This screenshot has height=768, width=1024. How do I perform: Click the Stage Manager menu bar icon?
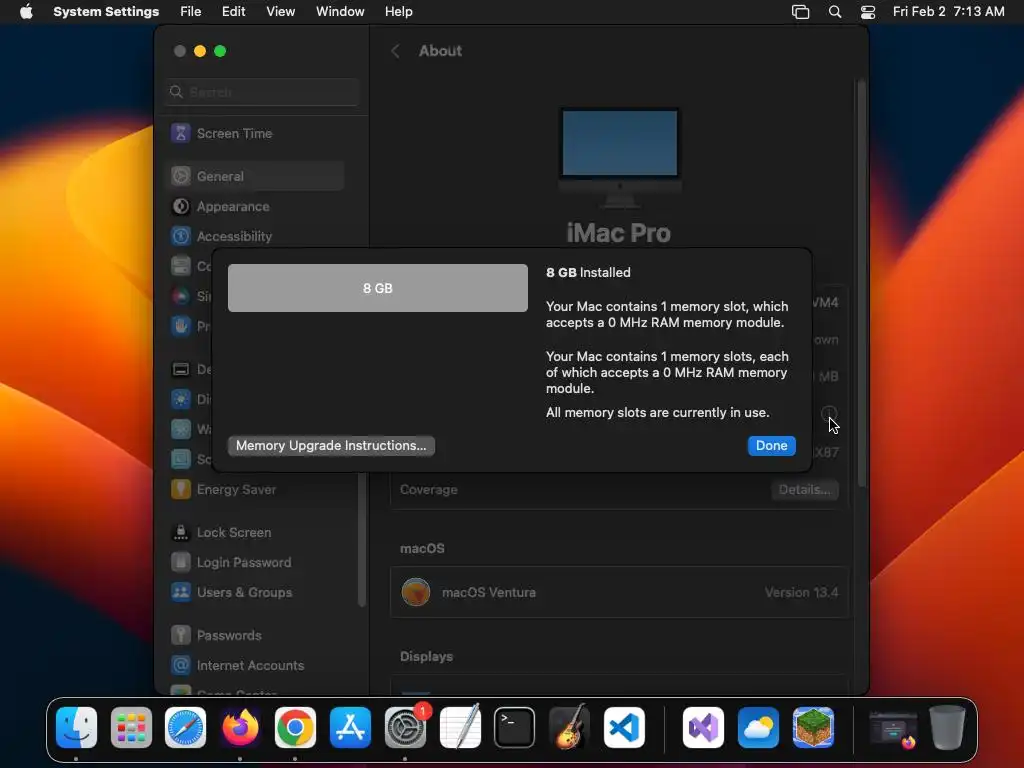pyautogui.click(x=801, y=12)
